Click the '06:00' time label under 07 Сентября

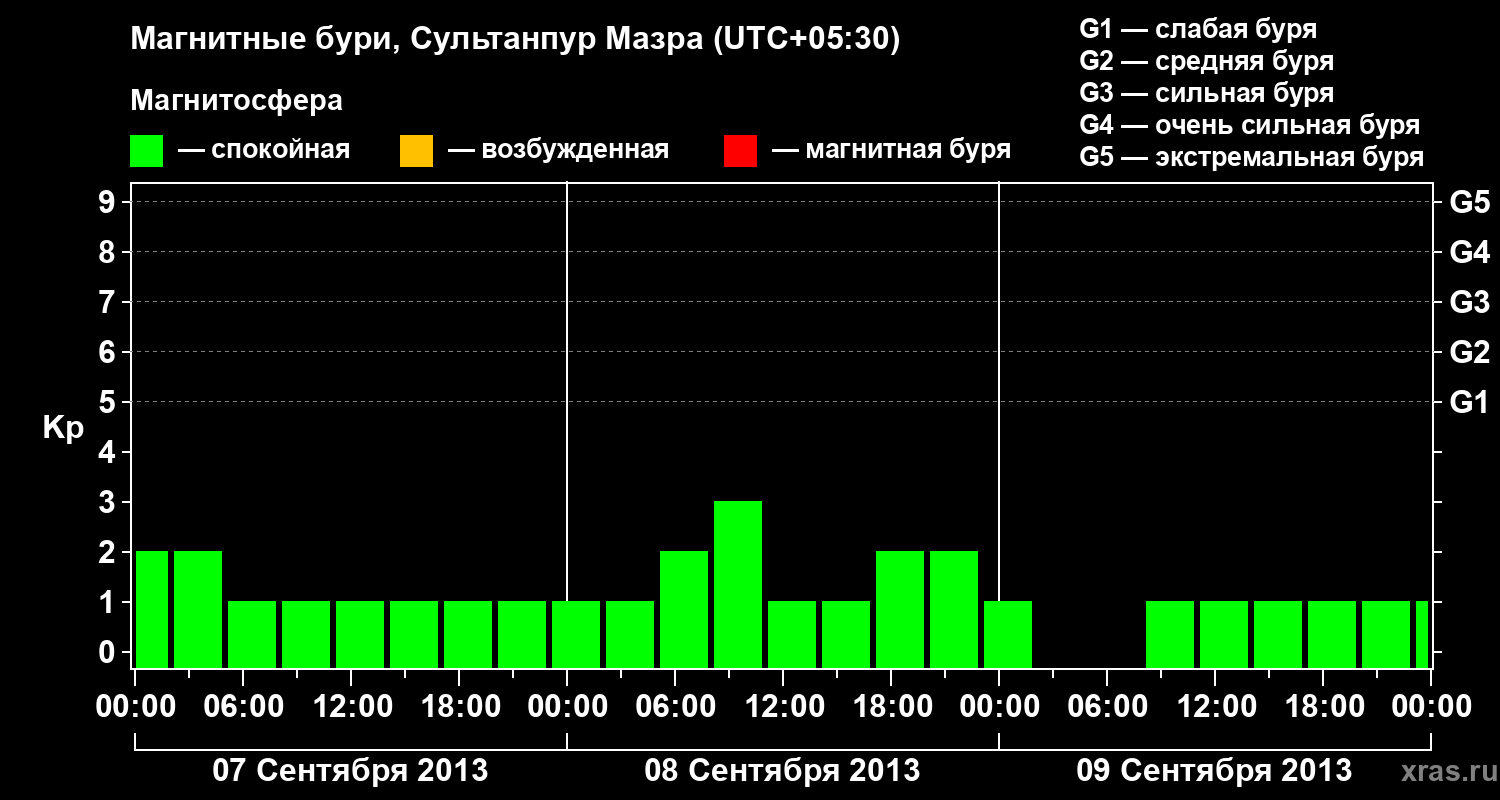pyautogui.click(x=243, y=706)
